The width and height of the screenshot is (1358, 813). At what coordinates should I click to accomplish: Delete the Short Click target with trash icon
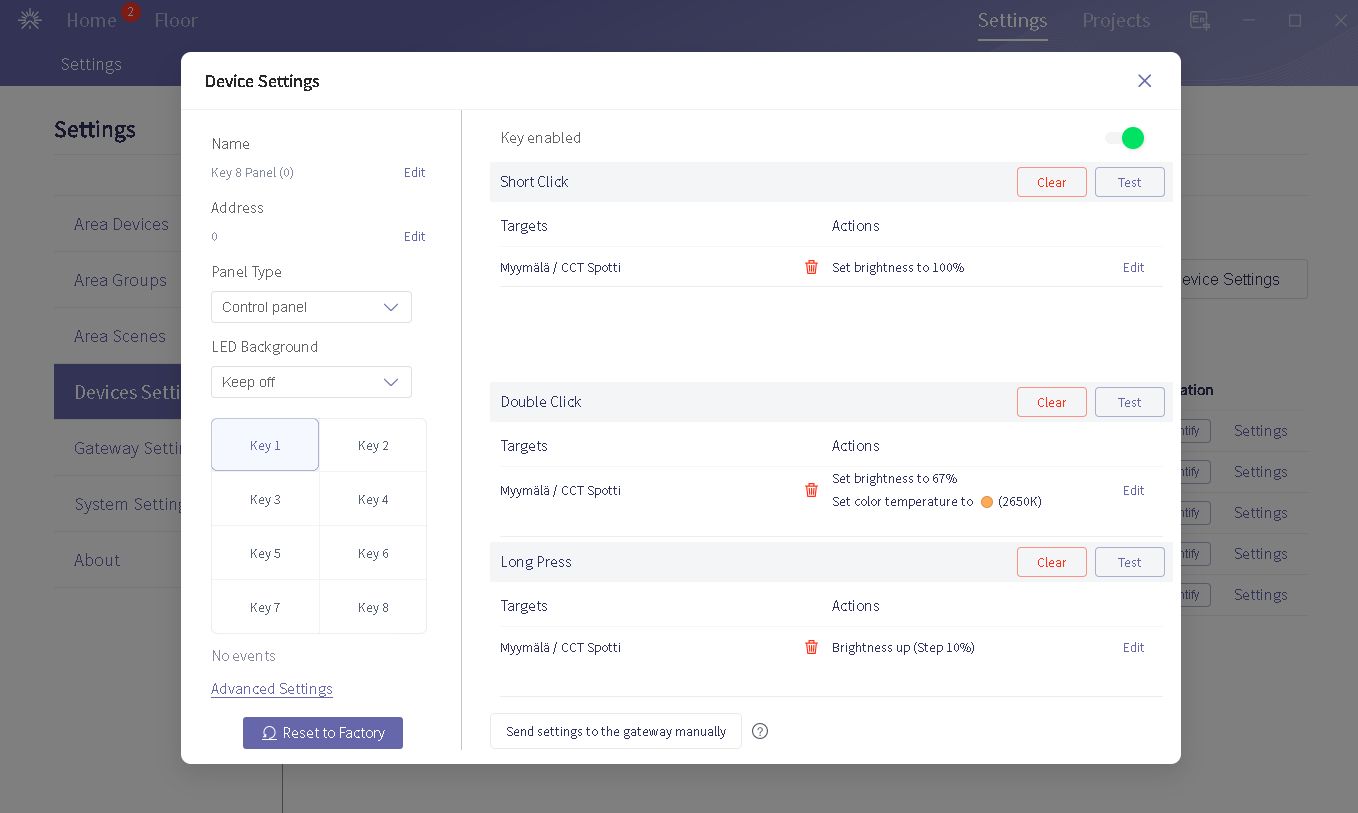[x=811, y=267]
